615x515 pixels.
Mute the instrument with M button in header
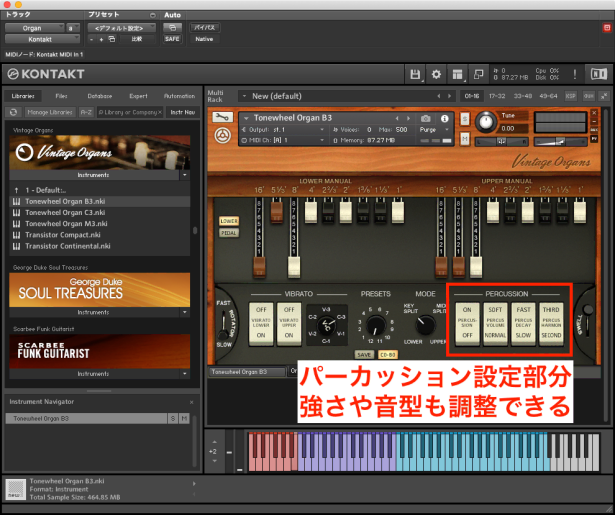(464, 138)
